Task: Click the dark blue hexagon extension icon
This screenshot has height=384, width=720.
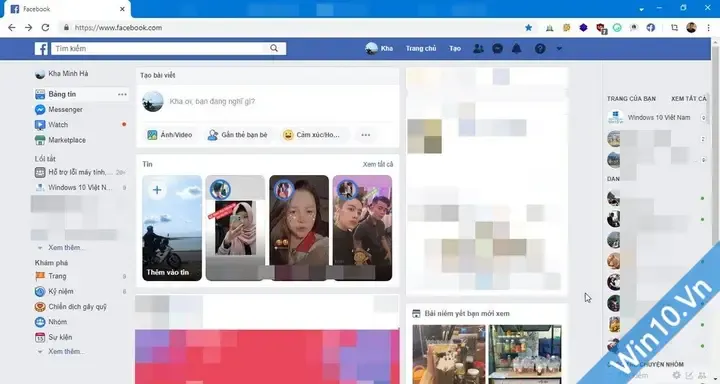Action: click(583, 28)
